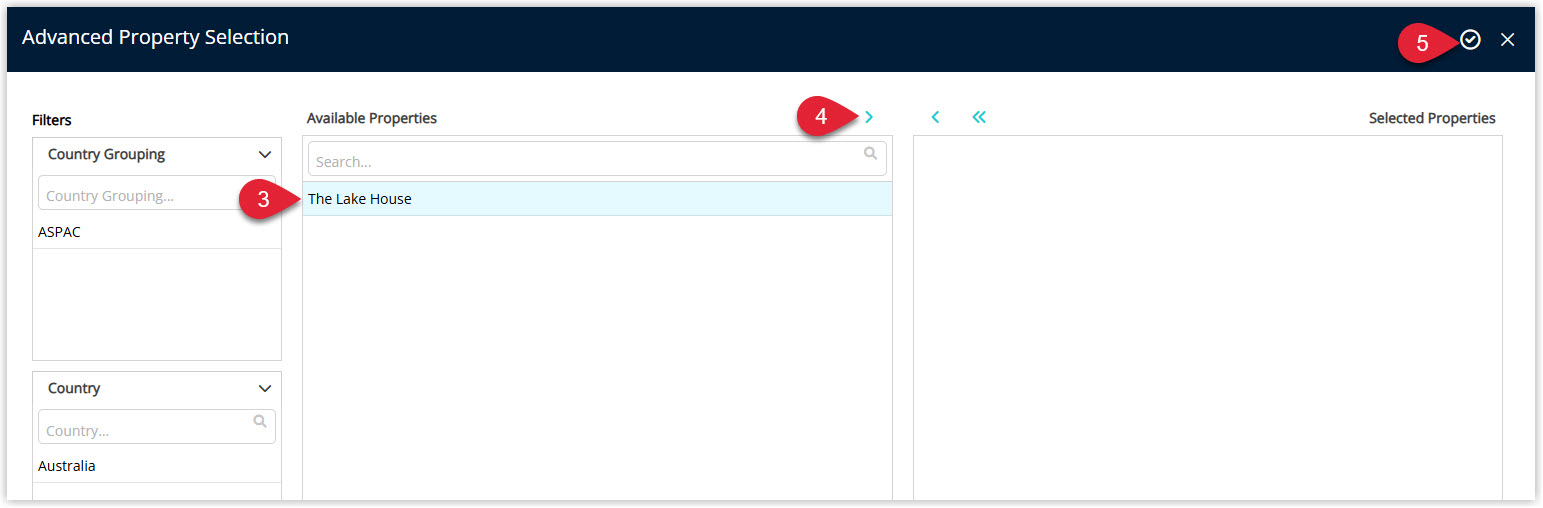This screenshot has height=508, width=1543.
Task: Close the Advanced Property Selection dialog
Action: click(x=1508, y=40)
